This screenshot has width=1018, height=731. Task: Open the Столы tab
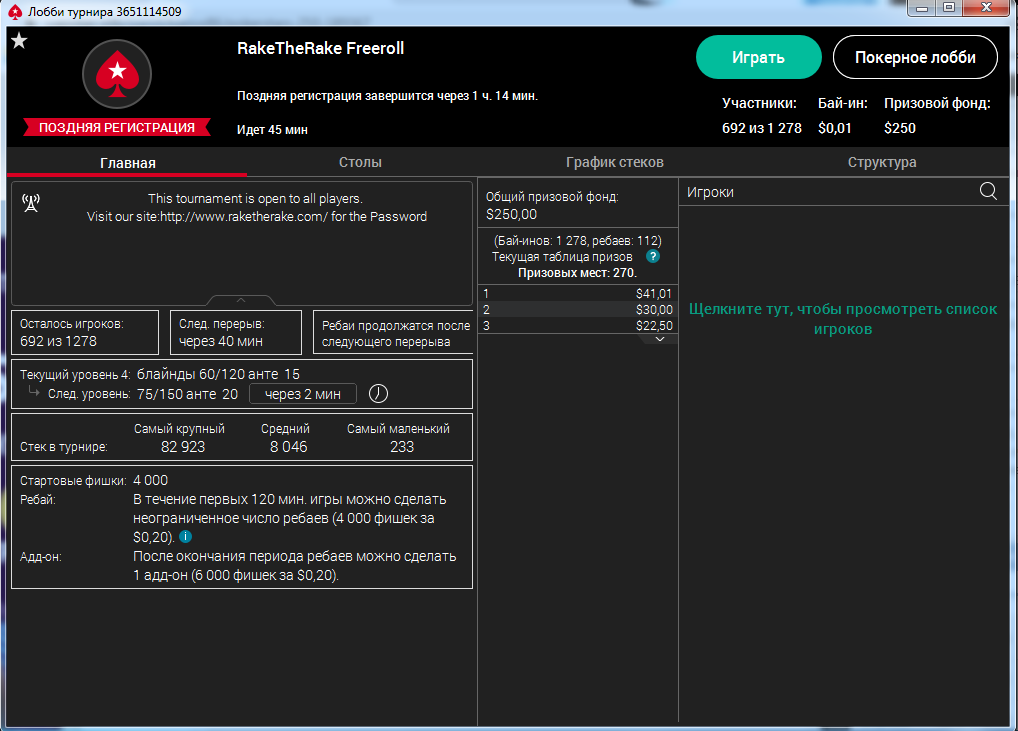pyautogui.click(x=360, y=162)
